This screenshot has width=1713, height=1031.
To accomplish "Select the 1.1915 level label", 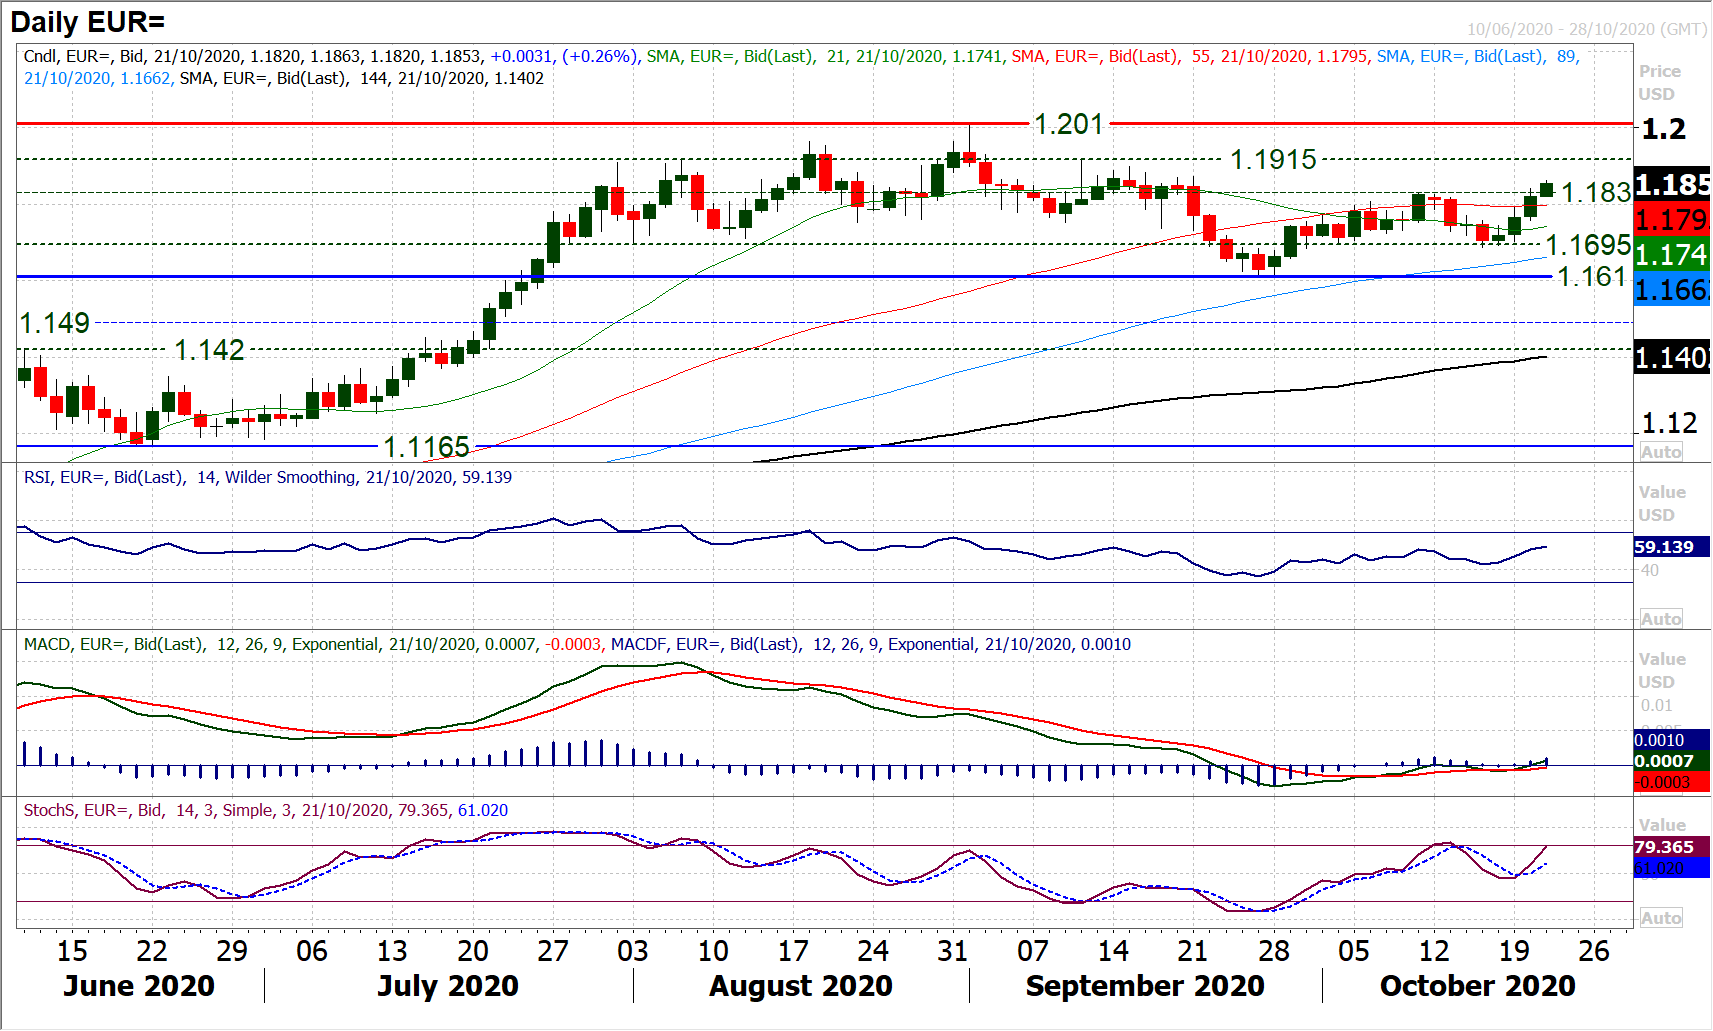I will pos(1272,159).
